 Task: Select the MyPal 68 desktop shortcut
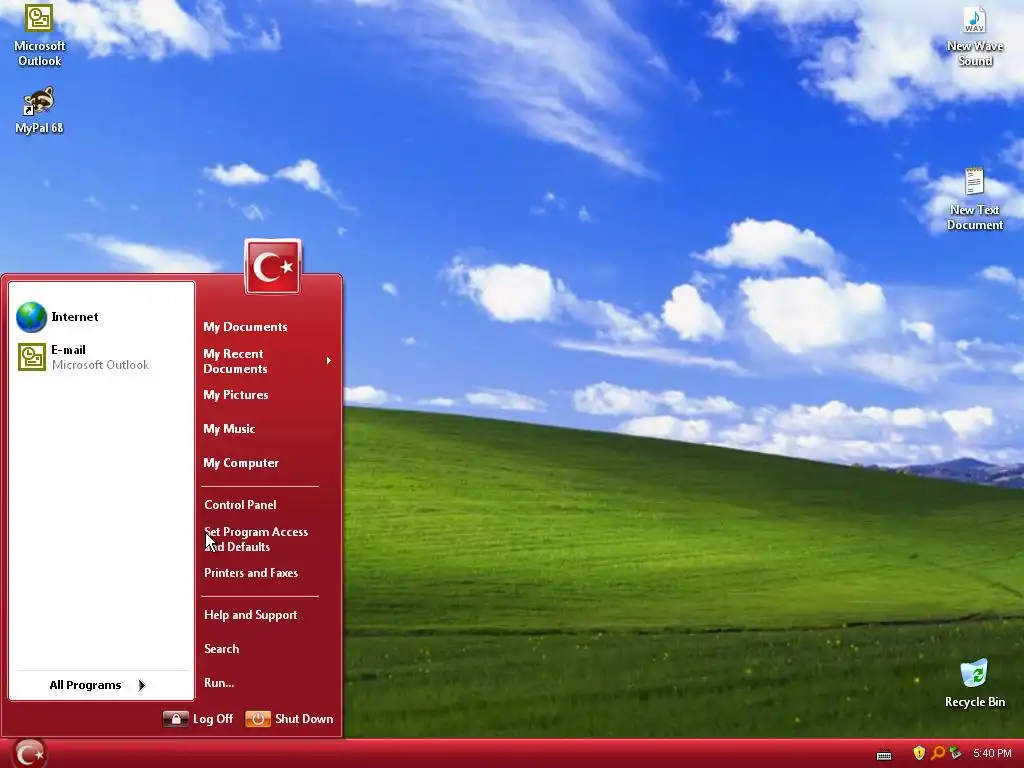[39, 110]
